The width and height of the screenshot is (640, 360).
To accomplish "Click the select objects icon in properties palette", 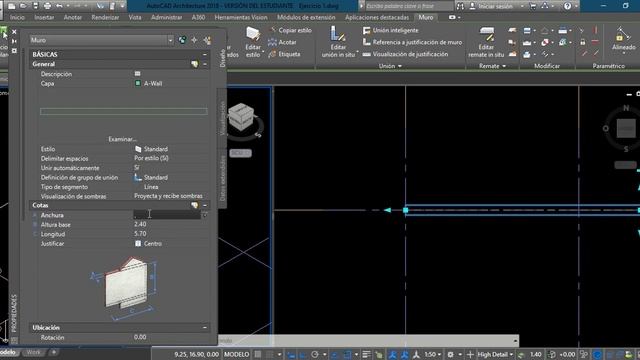I will pos(194,40).
